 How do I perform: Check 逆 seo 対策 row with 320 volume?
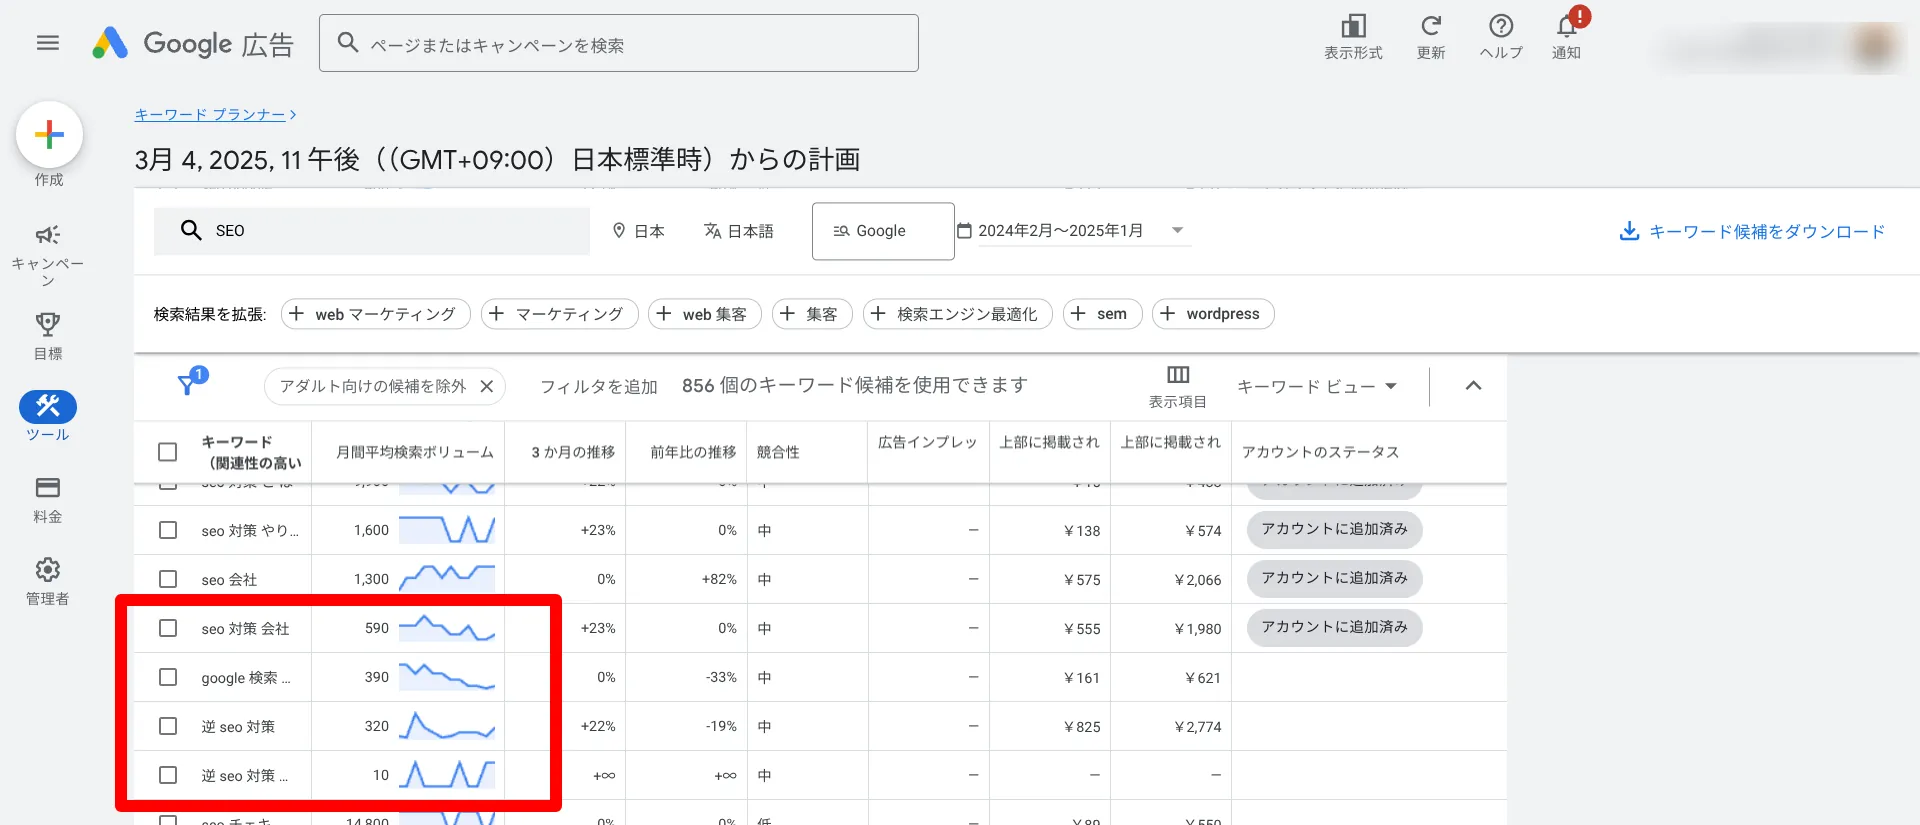tap(168, 726)
